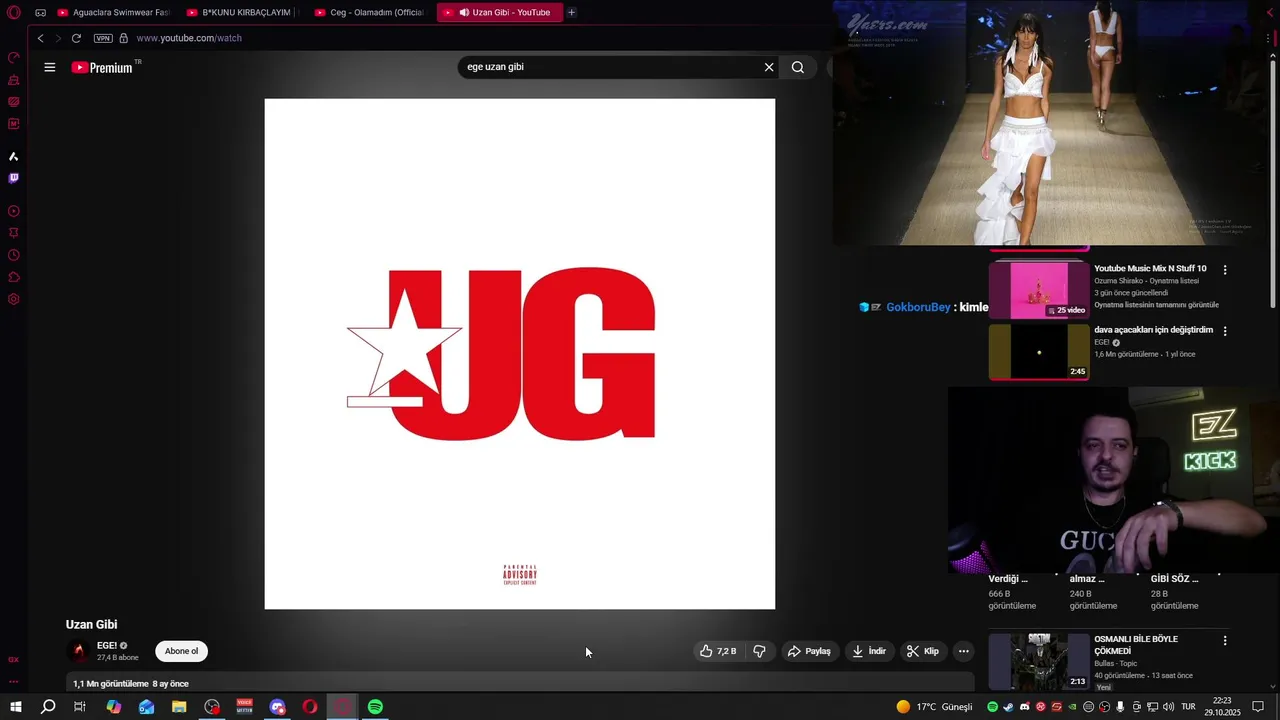This screenshot has height=720, width=1280.
Task: Open Youtube Music Mix N Stuff 10 playlist
Action: (x=1150, y=269)
